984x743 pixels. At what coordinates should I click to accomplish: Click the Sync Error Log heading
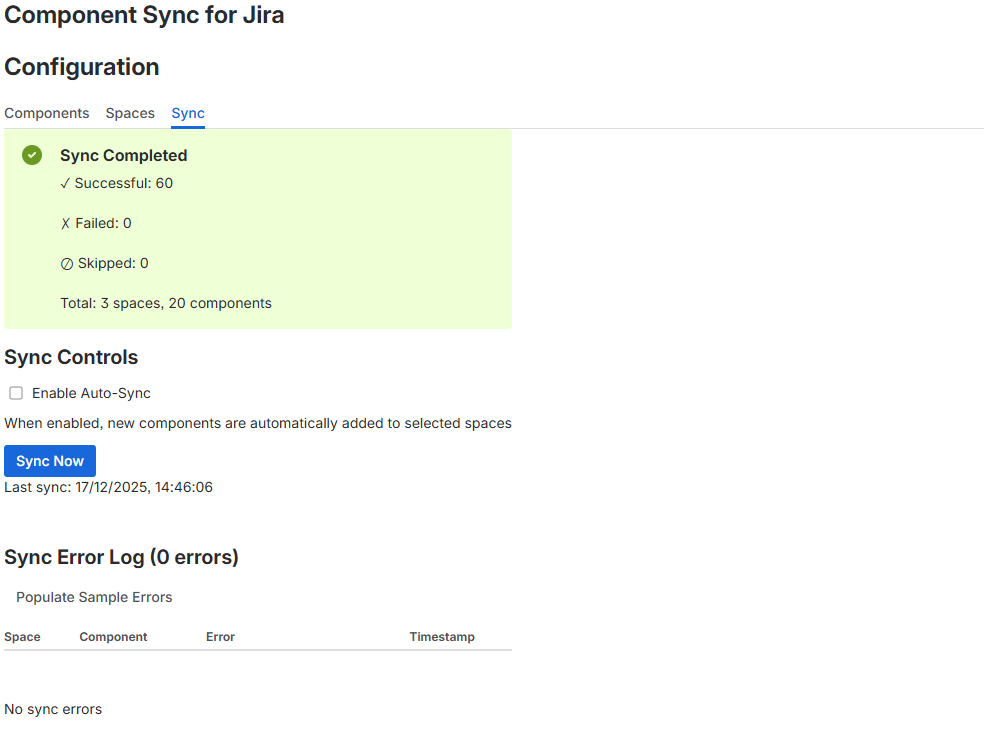click(x=120, y=557)
